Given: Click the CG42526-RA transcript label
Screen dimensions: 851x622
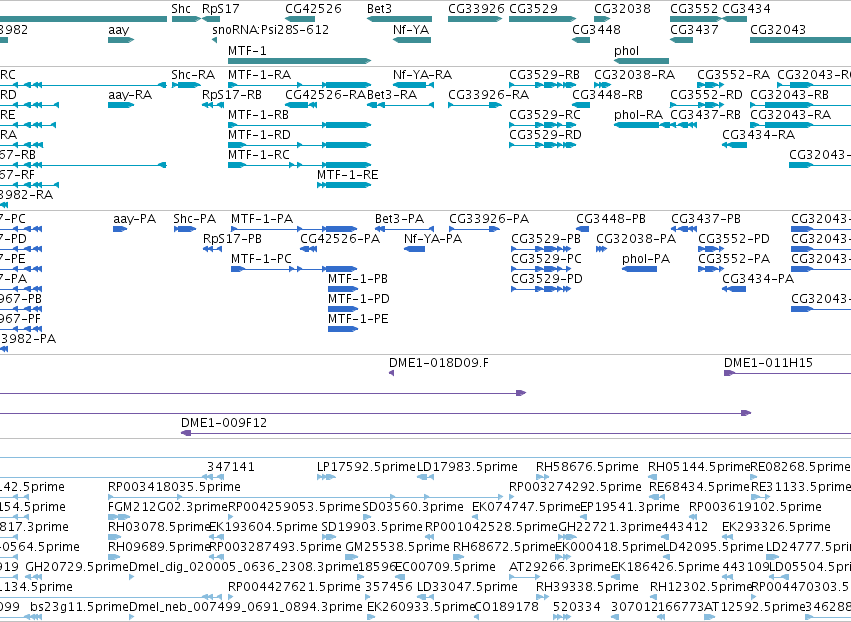Looking at the screenshot, I should click(x=326, y=95).
